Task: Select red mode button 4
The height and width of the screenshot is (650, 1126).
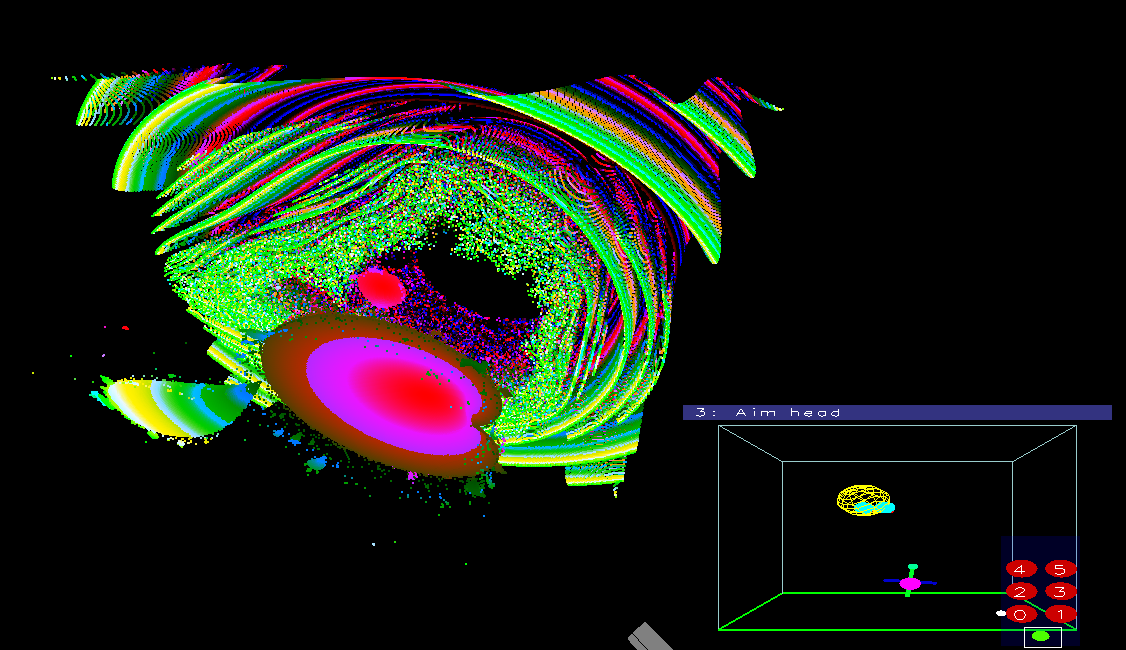Action: pos(1020,569)
